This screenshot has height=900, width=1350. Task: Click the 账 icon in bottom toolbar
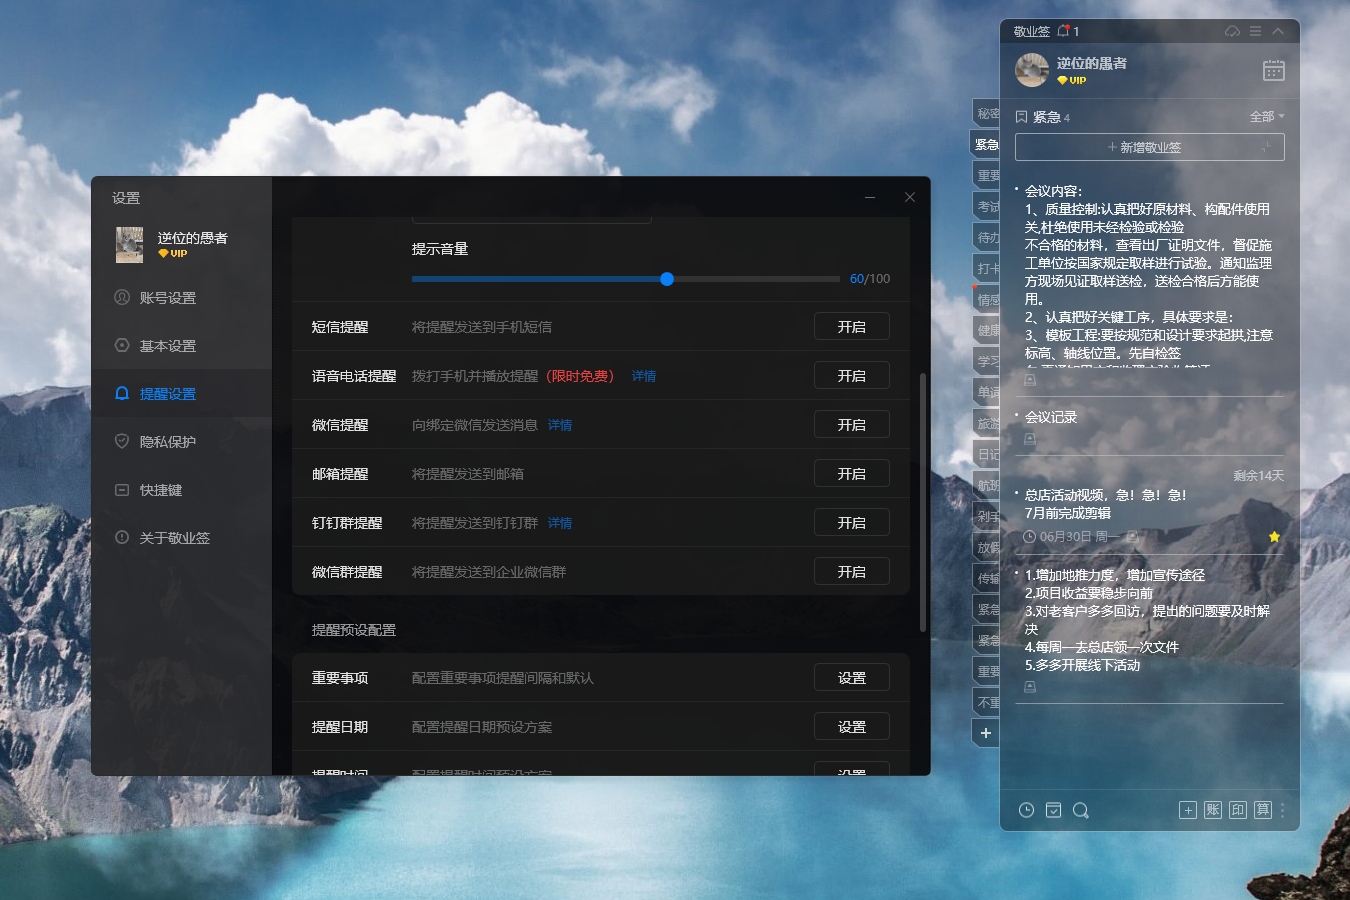click(1213, 810)
